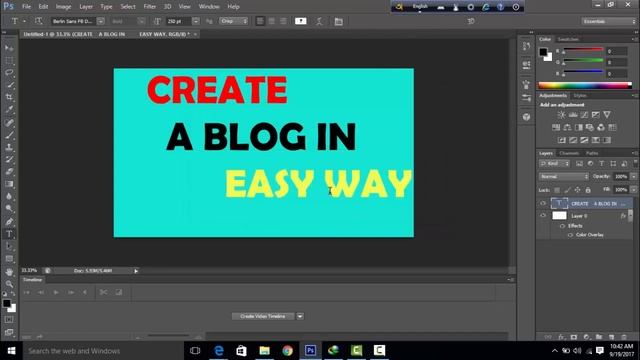The height and width of the screenshot is (360, 640).
Task: Click the Levels adjustment icon
Action: click(573, 115)
